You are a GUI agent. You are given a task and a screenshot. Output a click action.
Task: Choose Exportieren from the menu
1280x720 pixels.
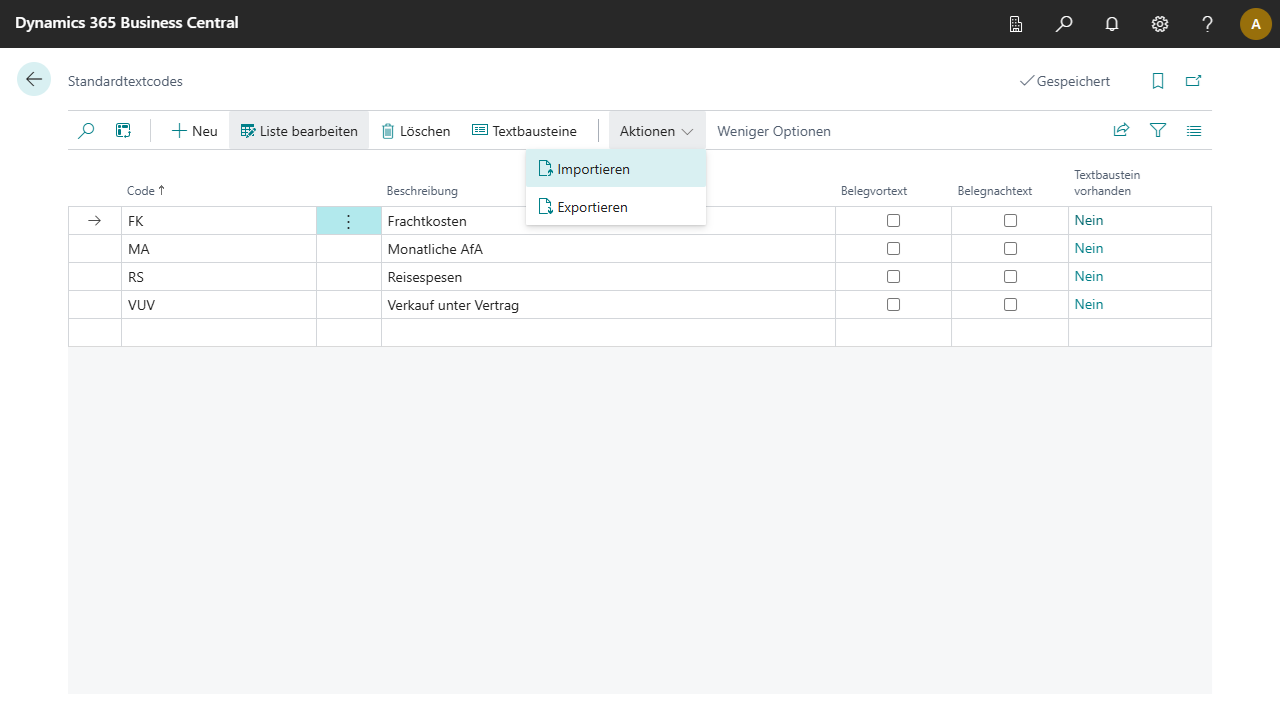pos(592,207)
